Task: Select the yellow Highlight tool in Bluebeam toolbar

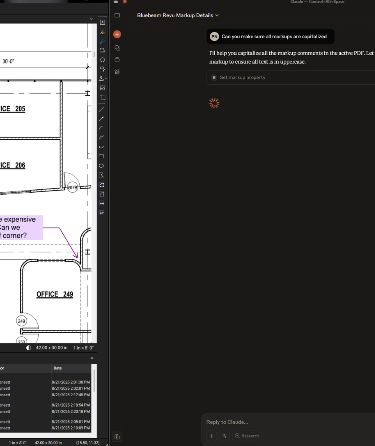Action: 102,32
